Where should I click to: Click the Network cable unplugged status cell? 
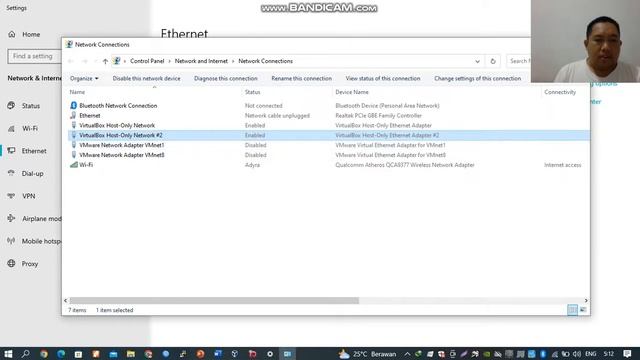[x=277, y=116]
